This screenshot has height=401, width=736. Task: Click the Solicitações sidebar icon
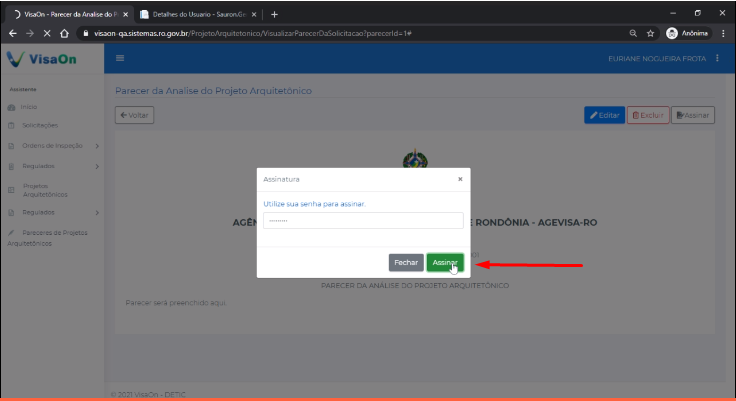tap(11, 125)
